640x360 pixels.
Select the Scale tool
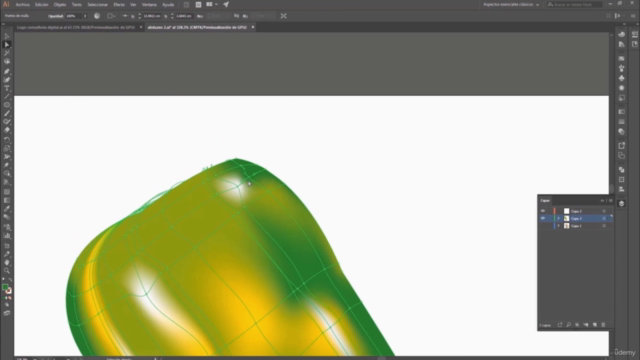pos(7,148)
